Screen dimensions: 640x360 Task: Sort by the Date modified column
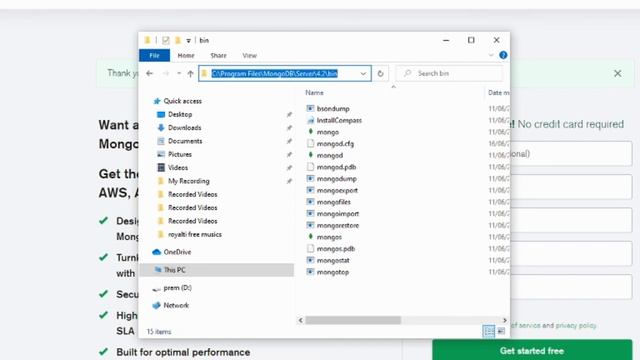[498, 93]
